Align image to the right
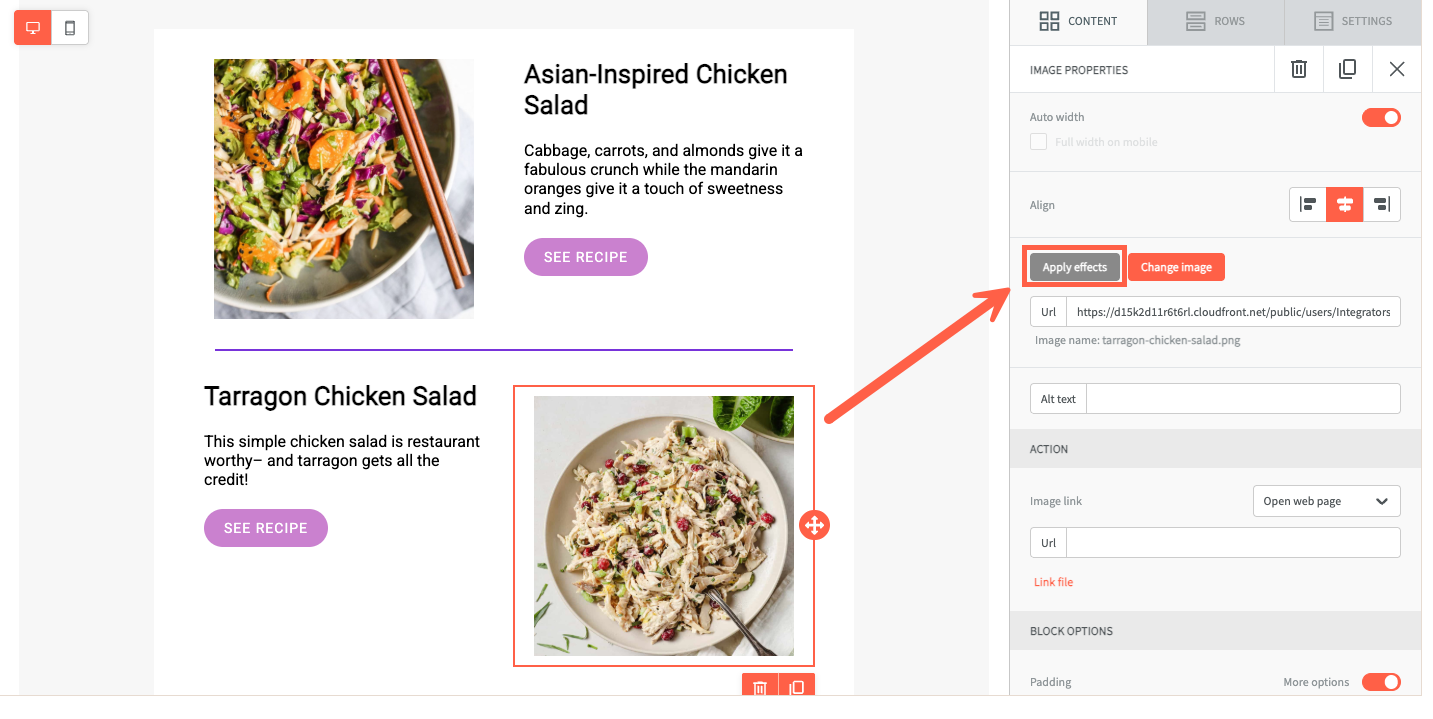 point(1382,205)
